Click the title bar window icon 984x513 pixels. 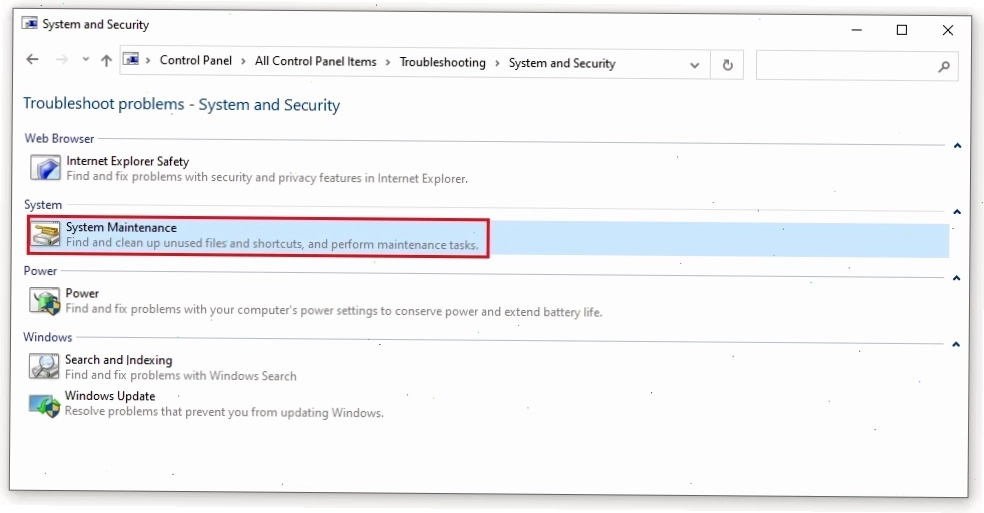coord(29,24)
